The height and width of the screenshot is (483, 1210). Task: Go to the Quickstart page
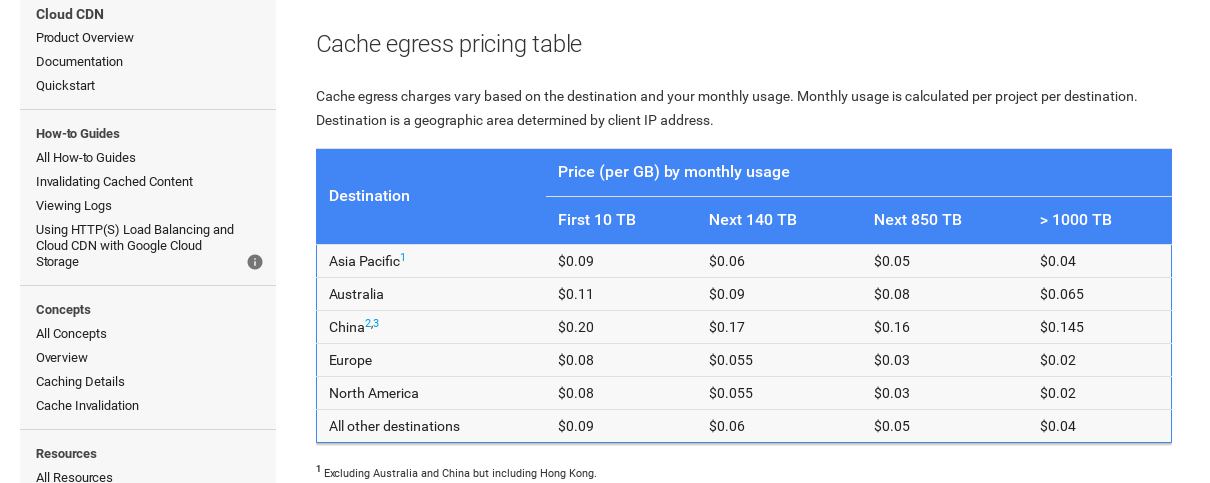65,86
